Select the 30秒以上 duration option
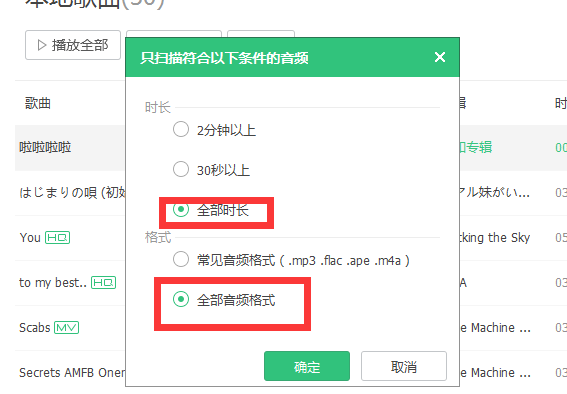The height and width of the screenshot is (394, 567). (181, 169)
